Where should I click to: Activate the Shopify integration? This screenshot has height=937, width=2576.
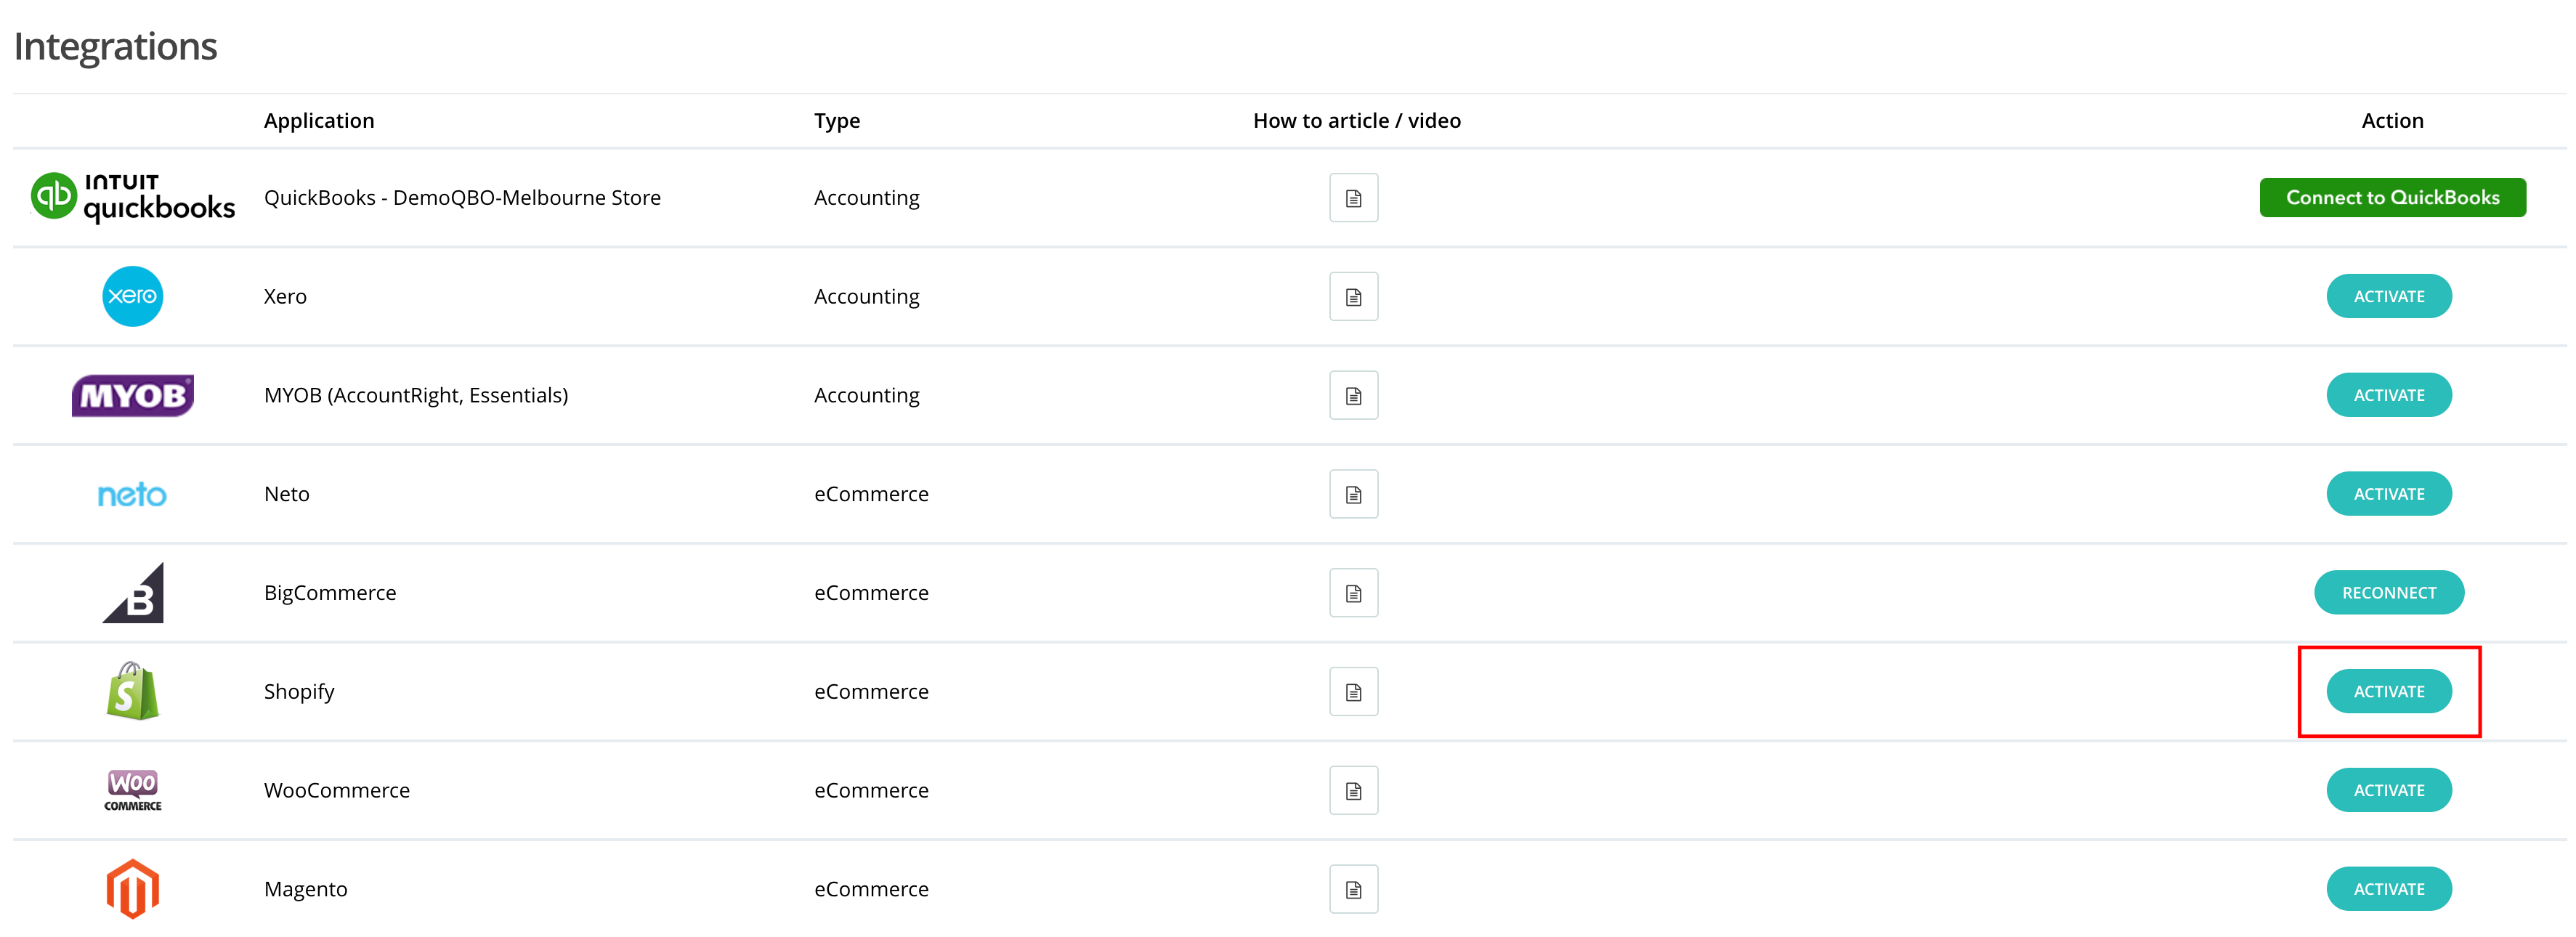coord(2388,692)
